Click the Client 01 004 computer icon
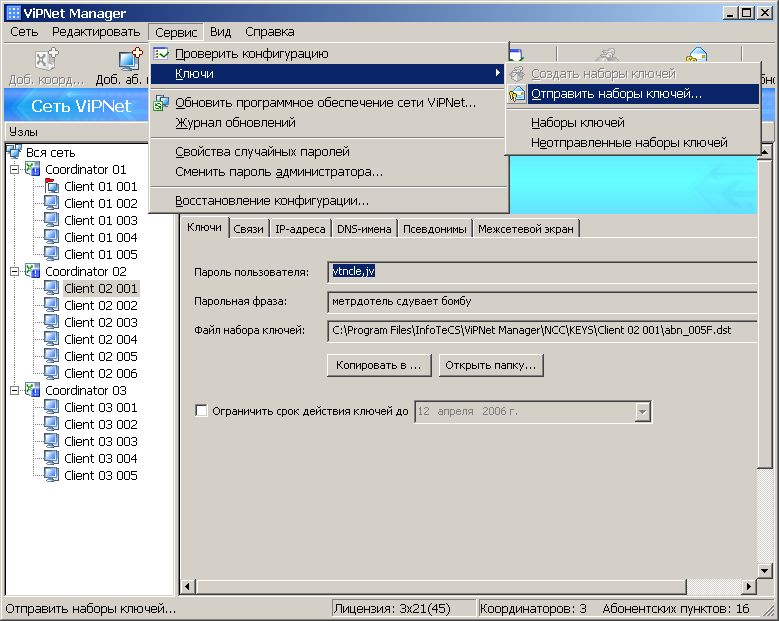This screenshot has height=621, width=779. click(x=51, y=237)
